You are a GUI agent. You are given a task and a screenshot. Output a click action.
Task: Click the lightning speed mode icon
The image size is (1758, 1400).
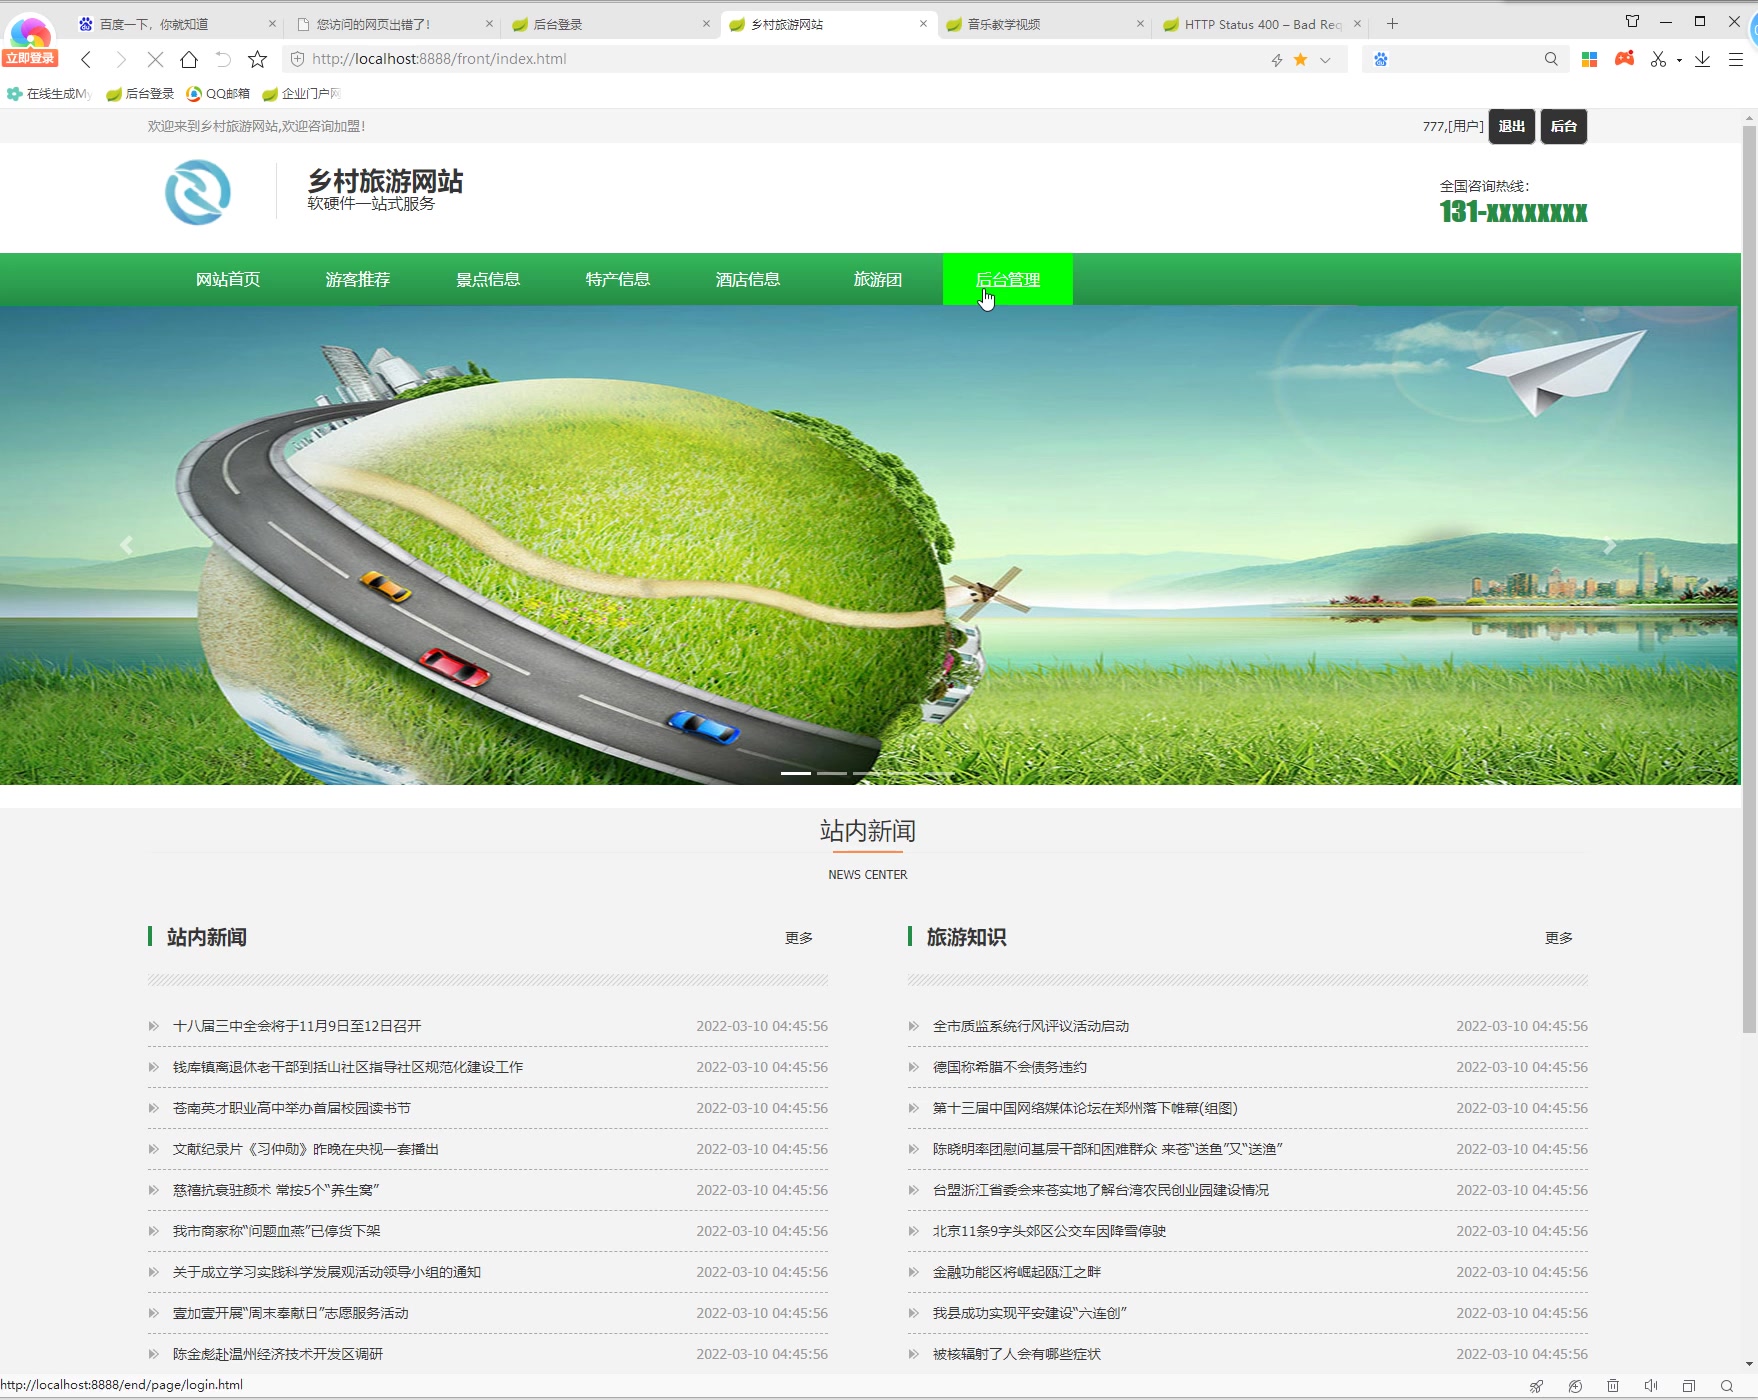[1277, 60]
